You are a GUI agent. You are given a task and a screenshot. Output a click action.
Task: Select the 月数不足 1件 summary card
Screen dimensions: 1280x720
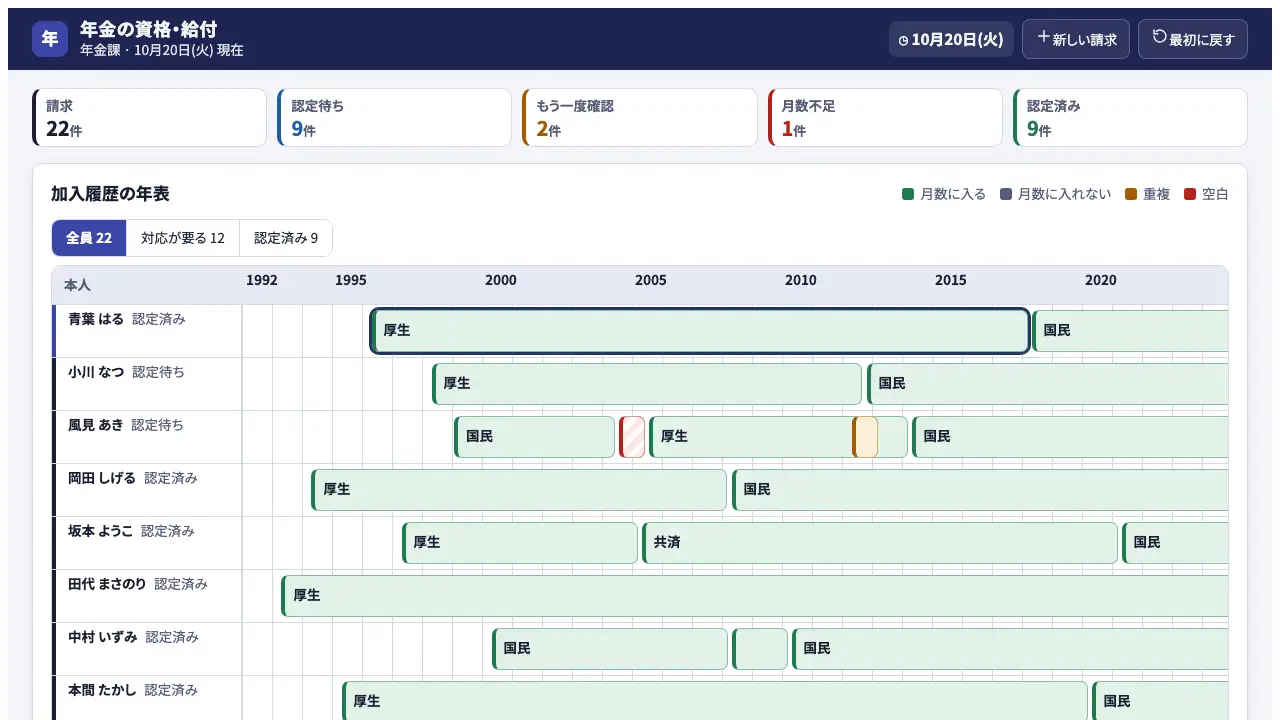tap(885, 118)
